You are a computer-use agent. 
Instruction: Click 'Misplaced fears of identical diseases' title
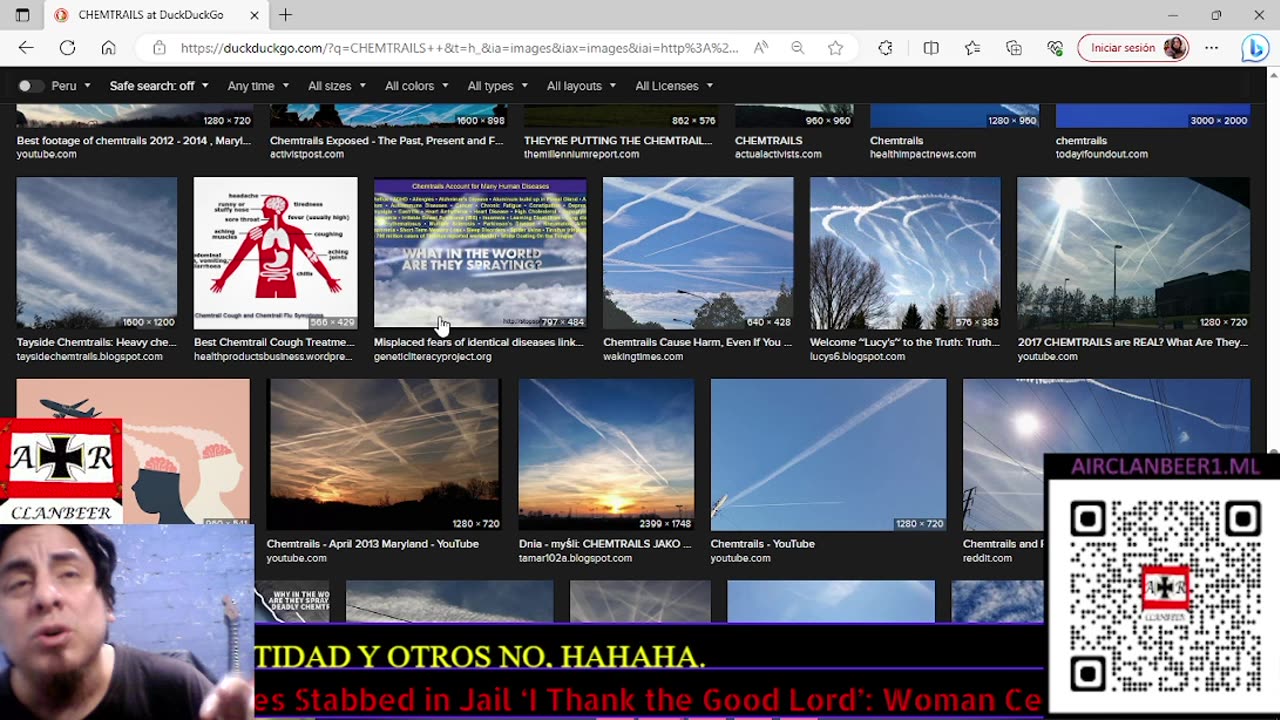(478, 342)
